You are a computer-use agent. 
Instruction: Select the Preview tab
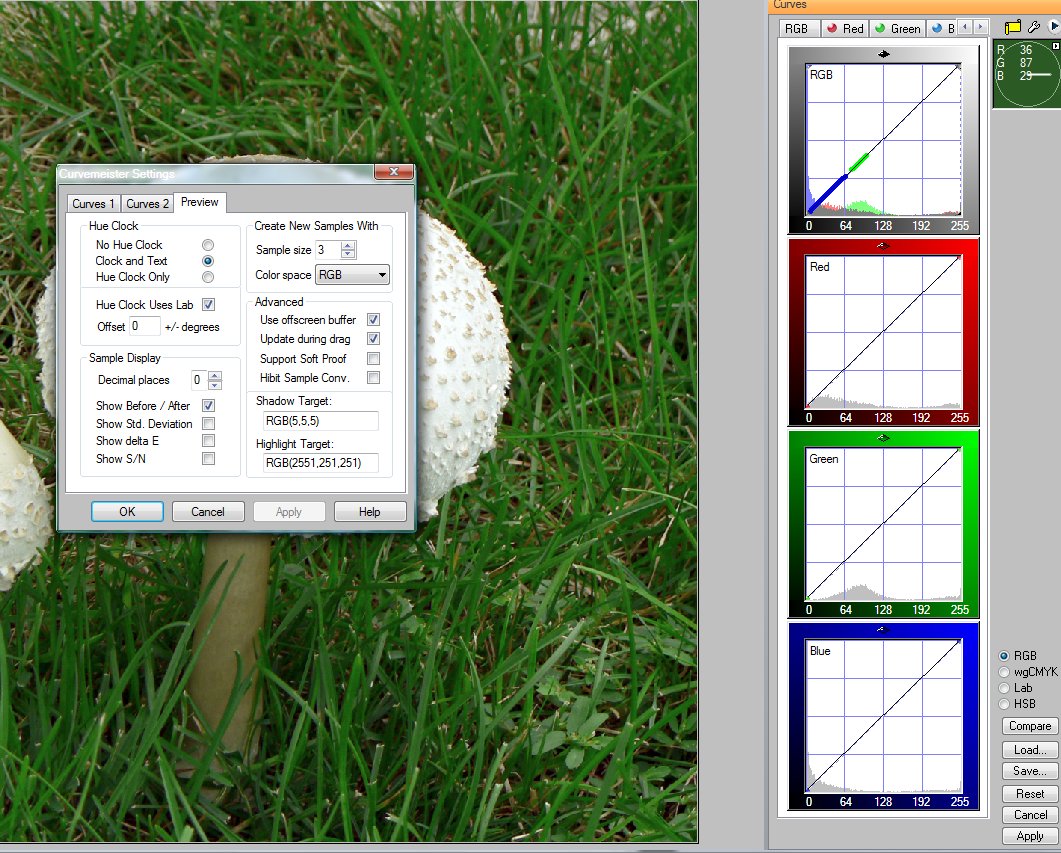pos(200,202)
